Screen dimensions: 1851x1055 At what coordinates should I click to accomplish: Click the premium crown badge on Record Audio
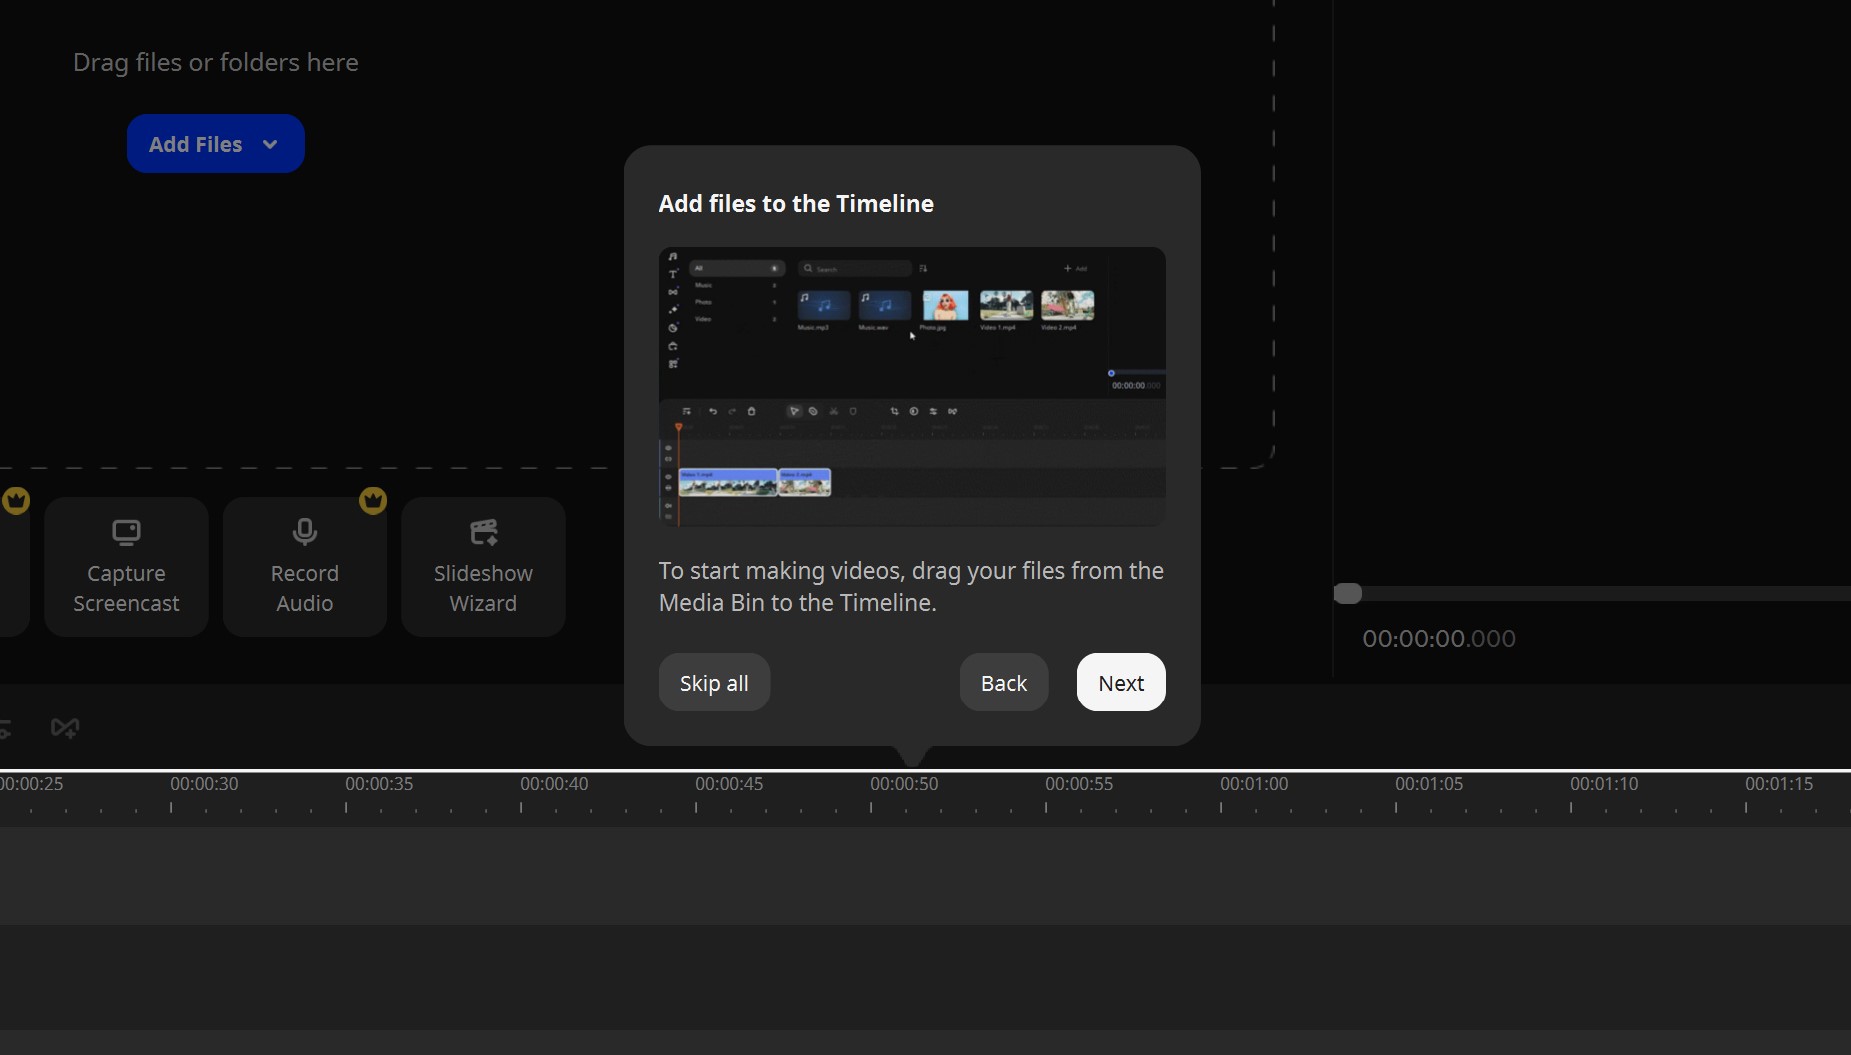tap(373, 500)
